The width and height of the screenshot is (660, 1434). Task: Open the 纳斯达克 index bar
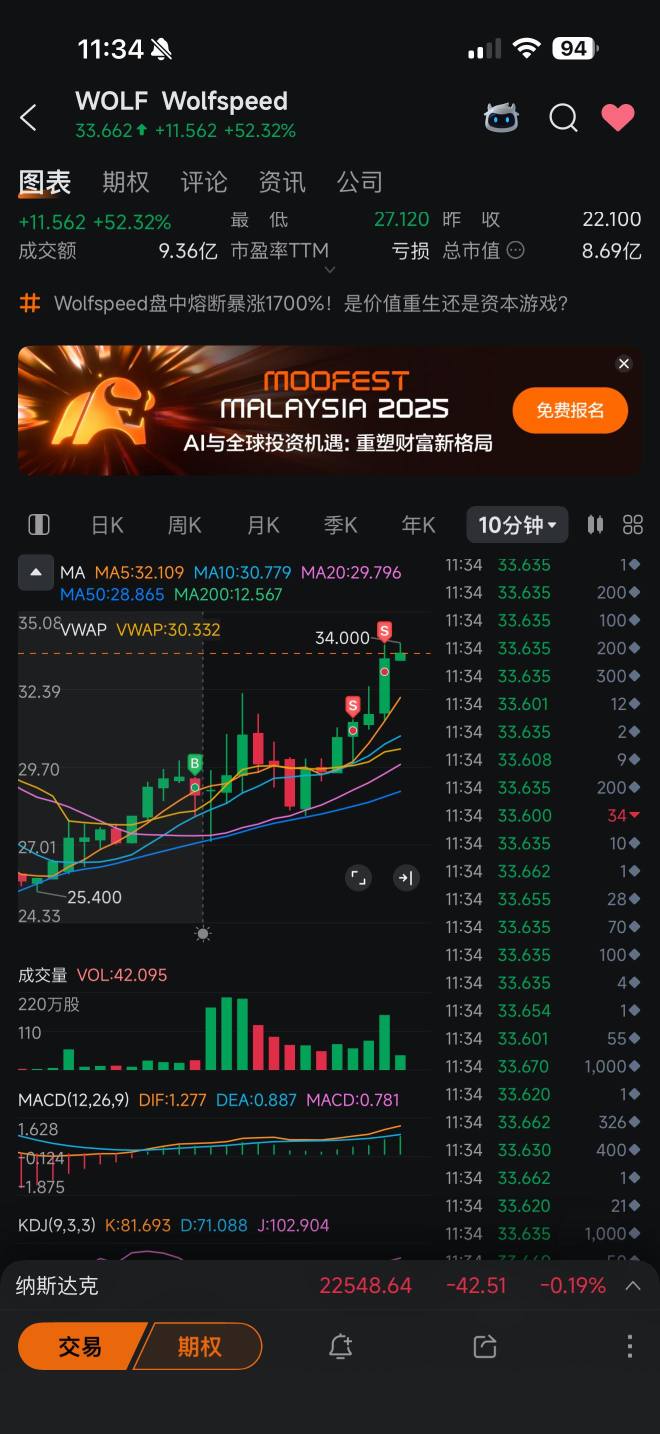point(330,1286)
